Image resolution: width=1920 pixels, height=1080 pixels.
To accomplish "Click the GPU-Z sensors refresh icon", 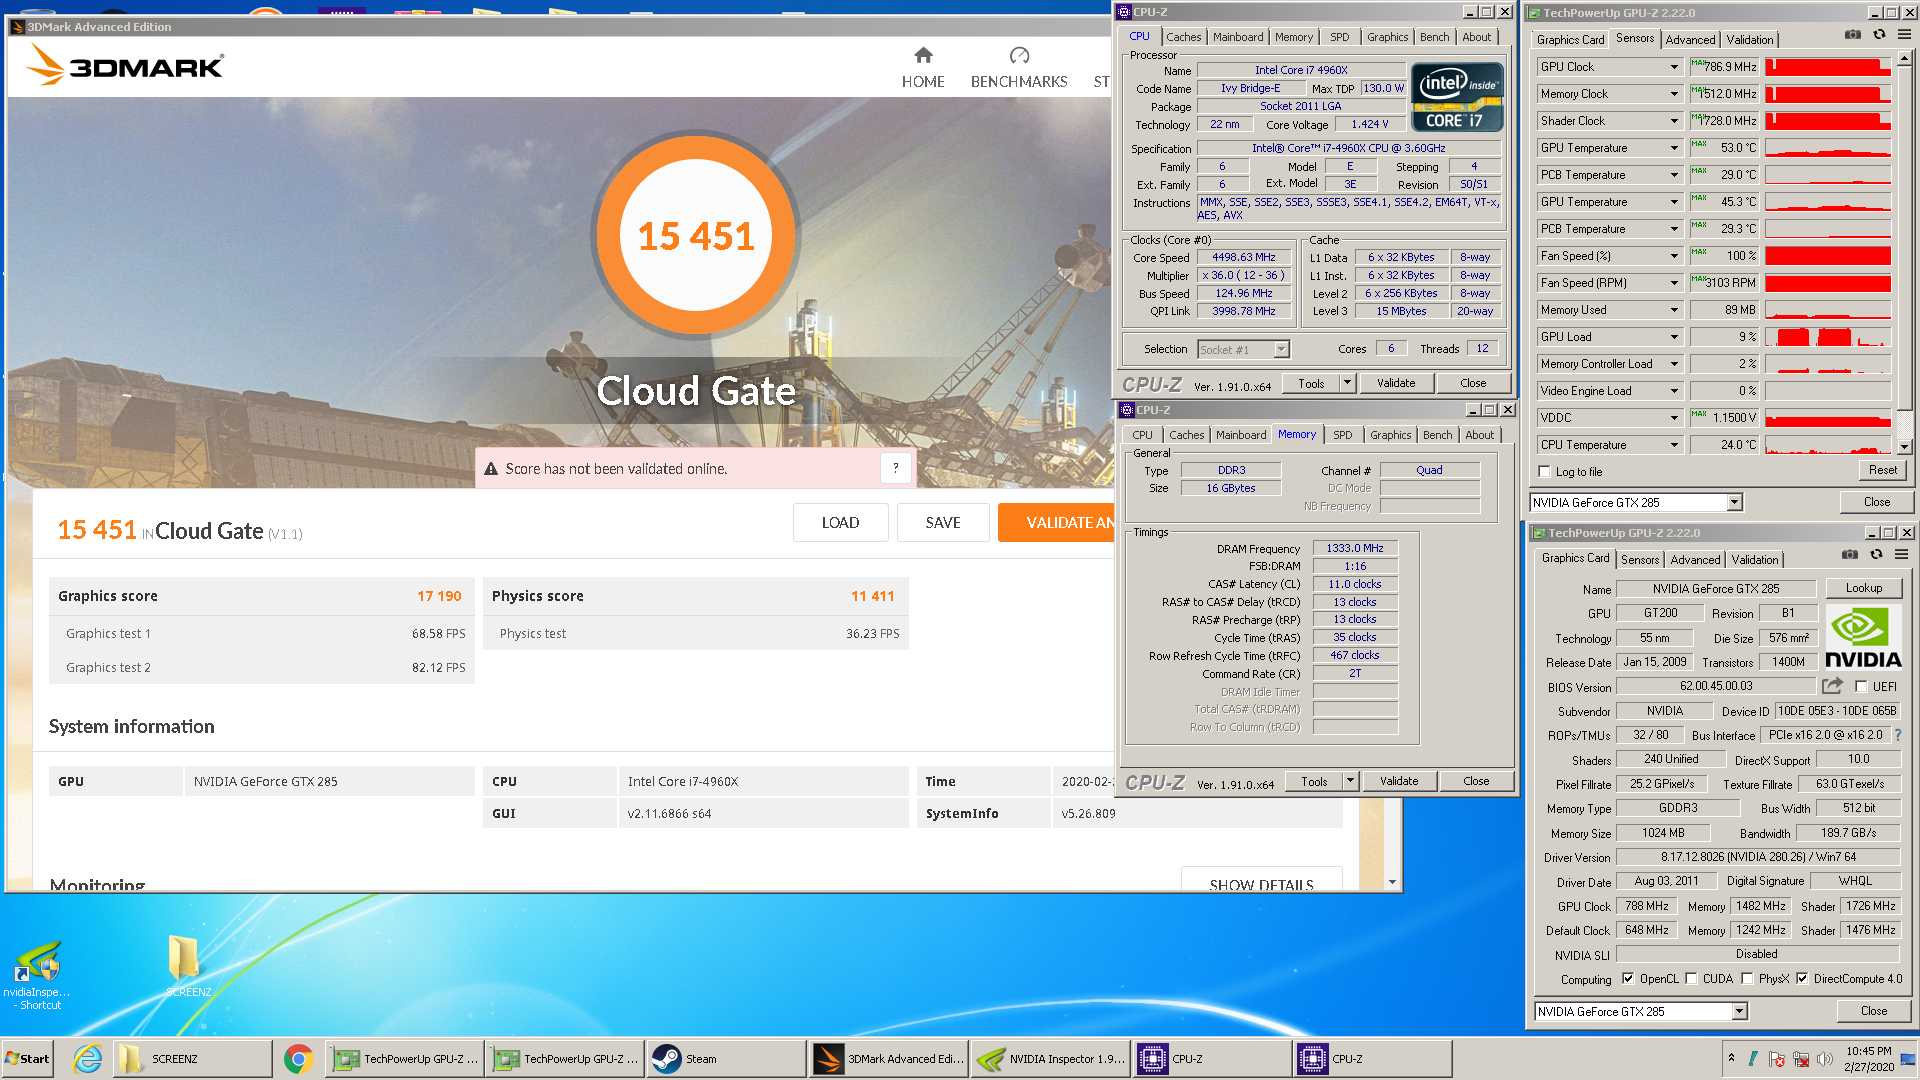I will click(x=1879, y=35).
